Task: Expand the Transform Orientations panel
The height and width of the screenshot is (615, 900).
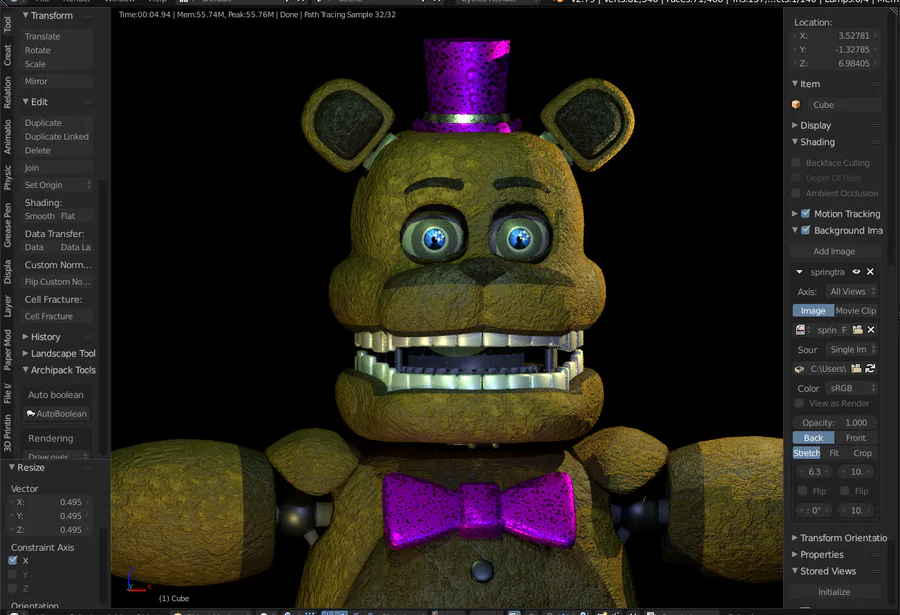Action: pos(794,537)
